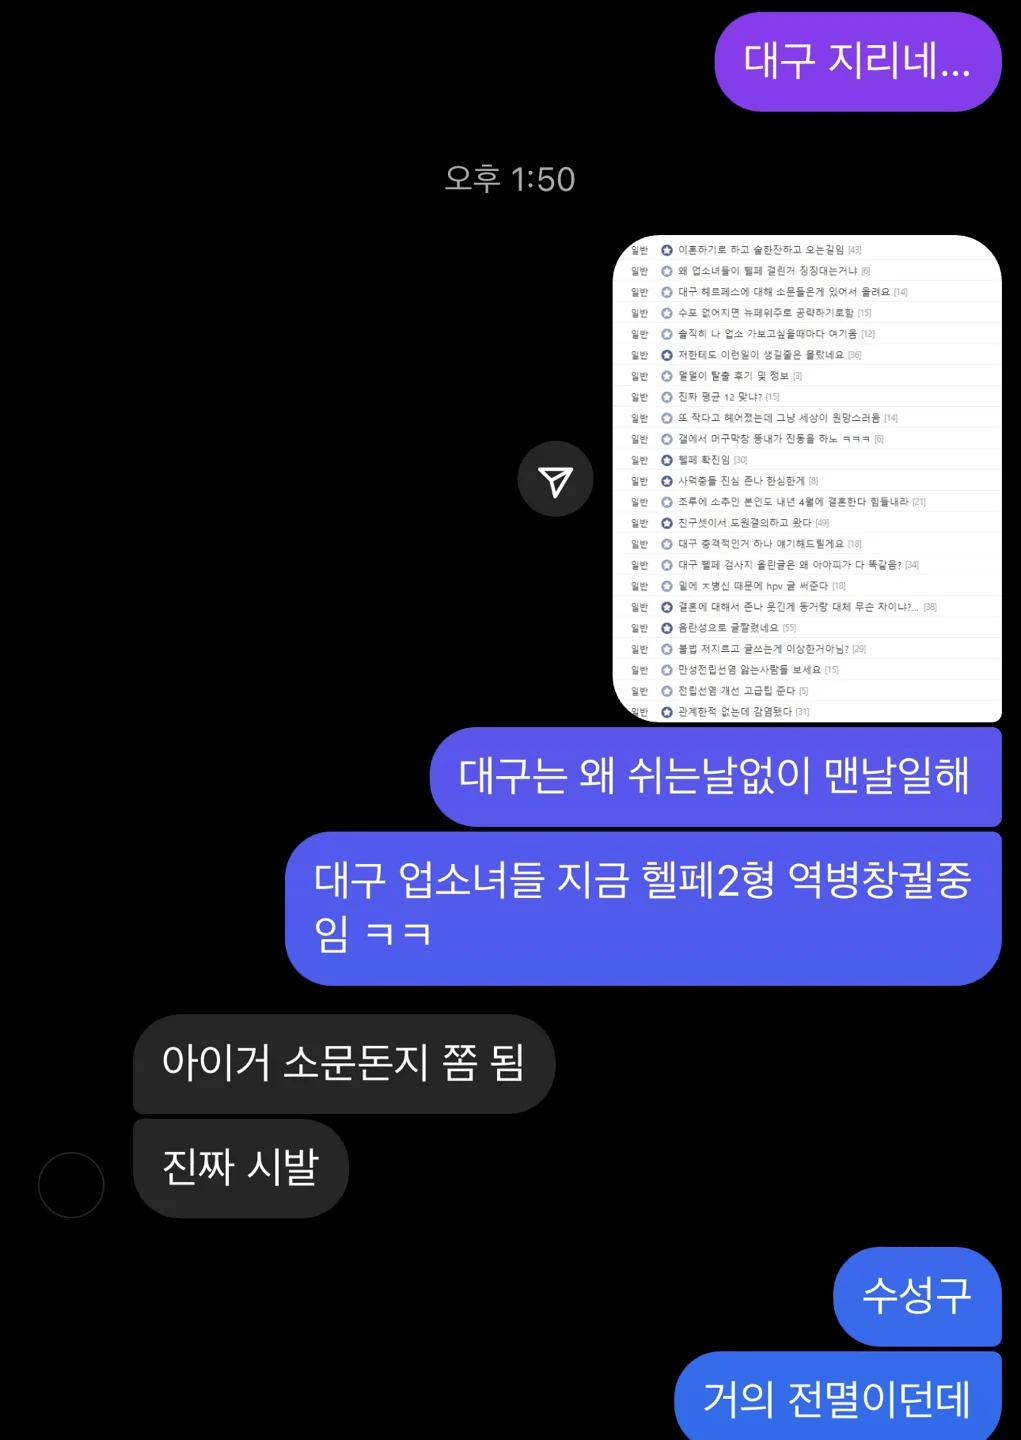Open post '친구셋이서 도원결의하고 왔다'
The width and height of the screenshot is (1021, 1440).
[745, 523]
